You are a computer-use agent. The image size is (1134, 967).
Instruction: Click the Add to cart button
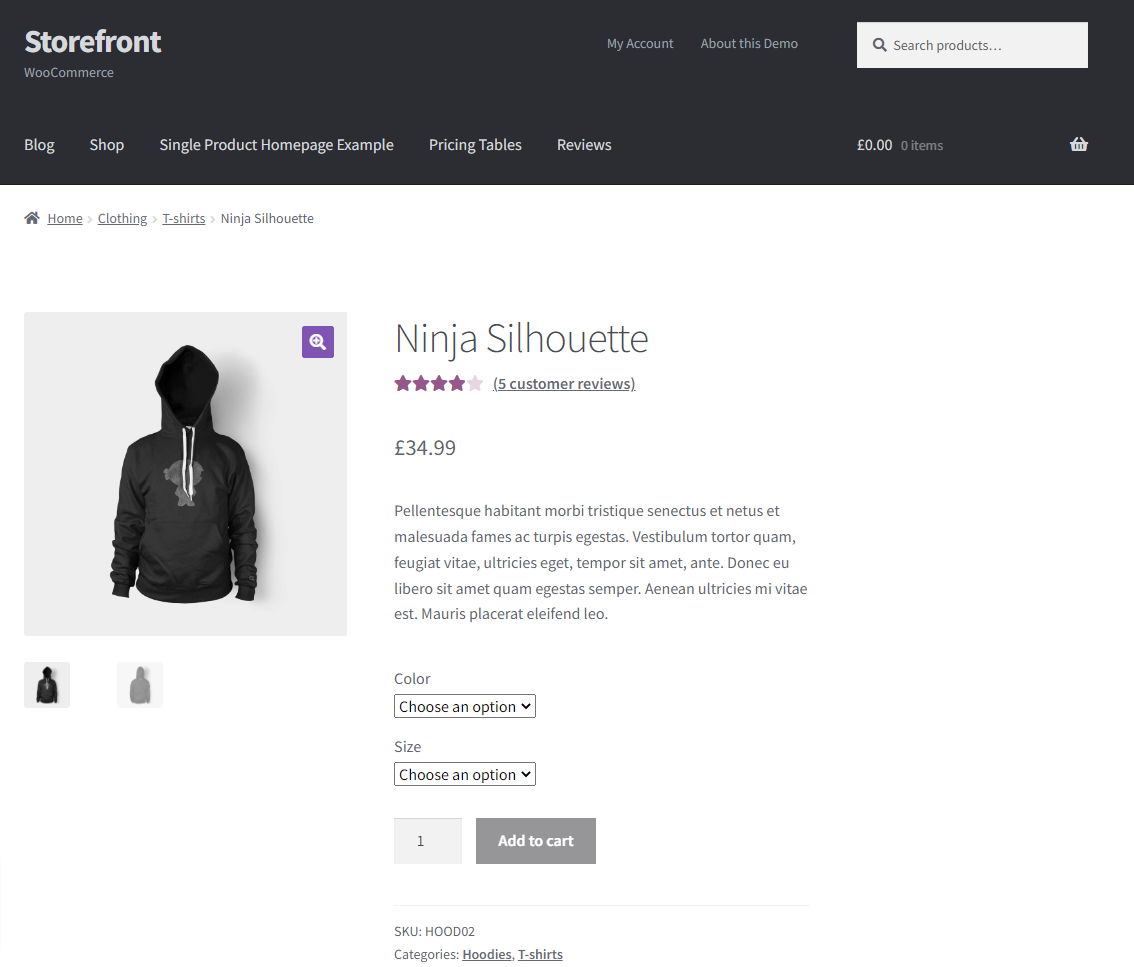tap(535, 840)
